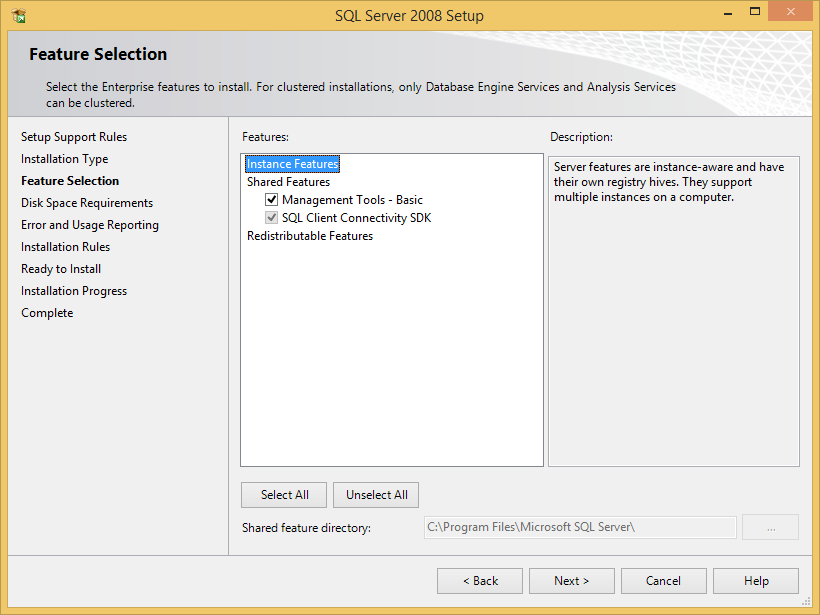Click the shared feature directory field
This screenshot has width=820, height=615.
(580, 527)
